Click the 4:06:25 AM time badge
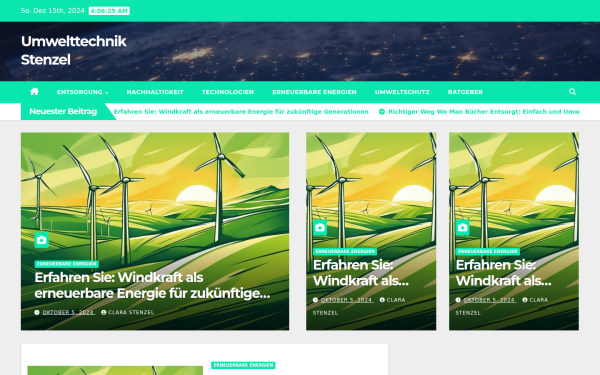The width and height of the screenshot is (600, 375). tap(109, 11)
